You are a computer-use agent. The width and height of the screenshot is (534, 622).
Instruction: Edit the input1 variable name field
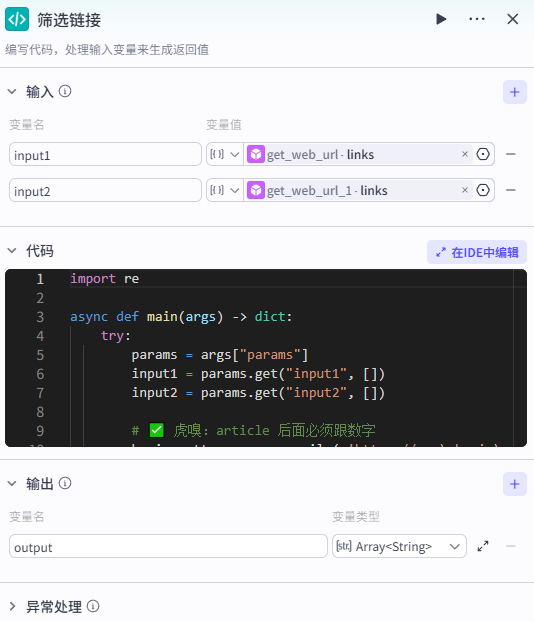click(105, 154)
